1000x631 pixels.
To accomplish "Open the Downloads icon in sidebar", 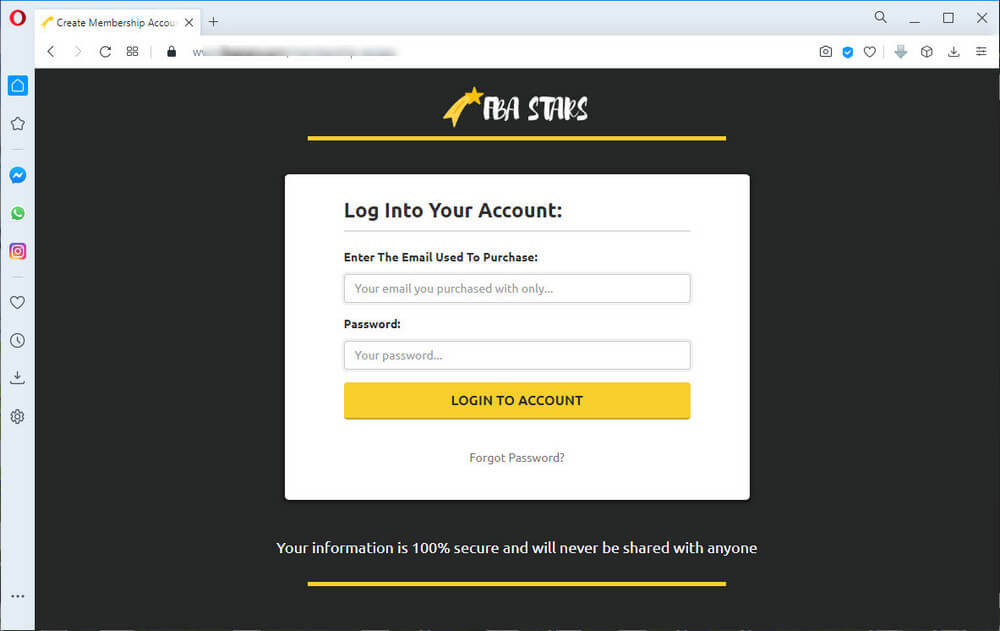I will (18, 378).
